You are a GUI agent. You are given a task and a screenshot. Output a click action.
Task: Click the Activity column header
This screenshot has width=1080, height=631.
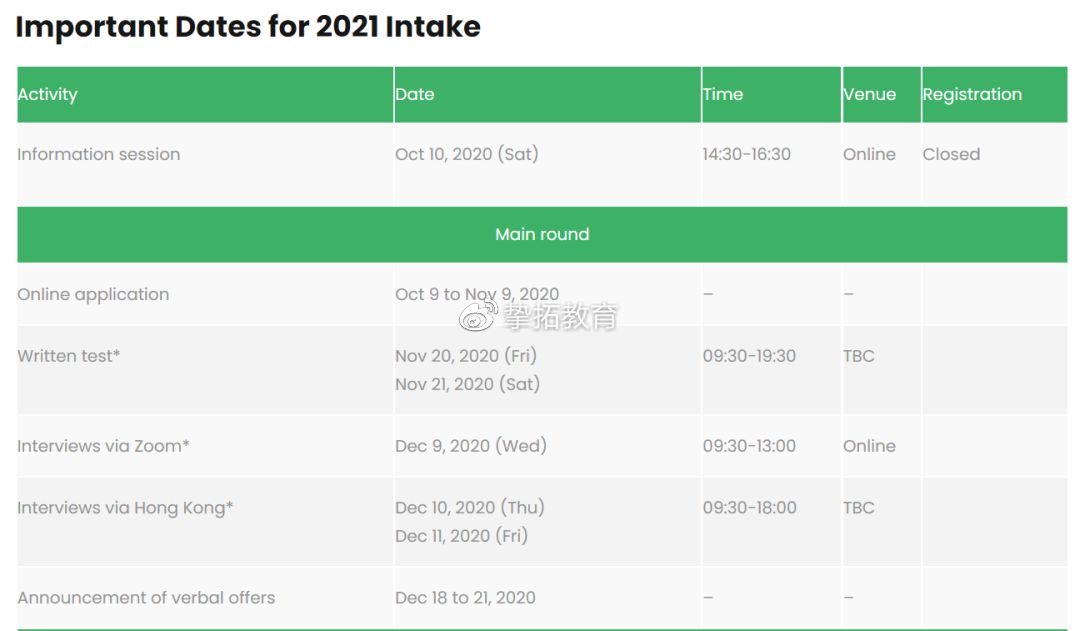(x=47, y=94)
